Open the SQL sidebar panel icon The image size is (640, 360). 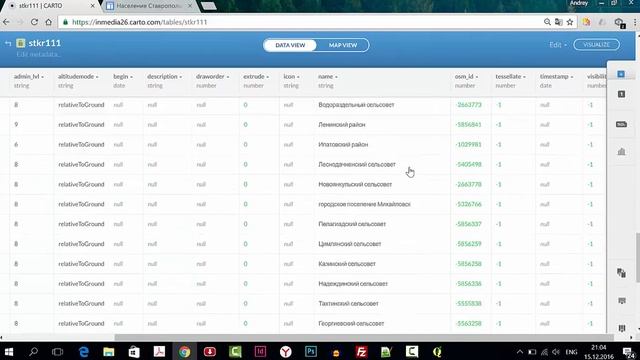(x=621, y=124)
